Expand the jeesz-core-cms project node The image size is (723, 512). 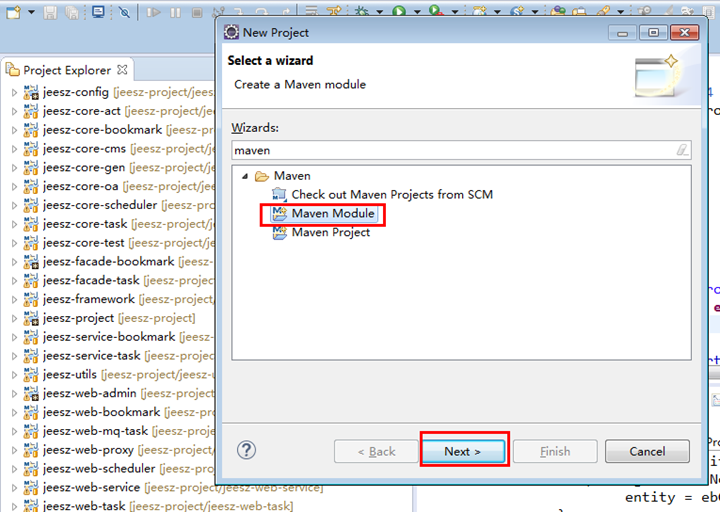click(x=14, y=149)
